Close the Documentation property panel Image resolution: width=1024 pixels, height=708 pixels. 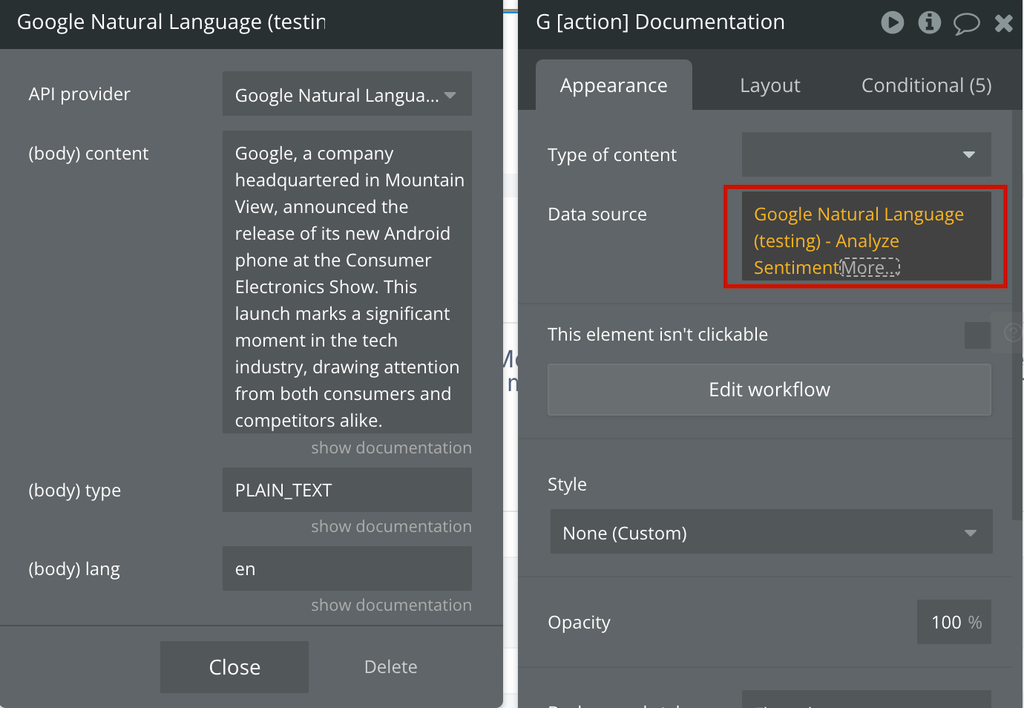pyautogui.click(x=1004, y=24)
